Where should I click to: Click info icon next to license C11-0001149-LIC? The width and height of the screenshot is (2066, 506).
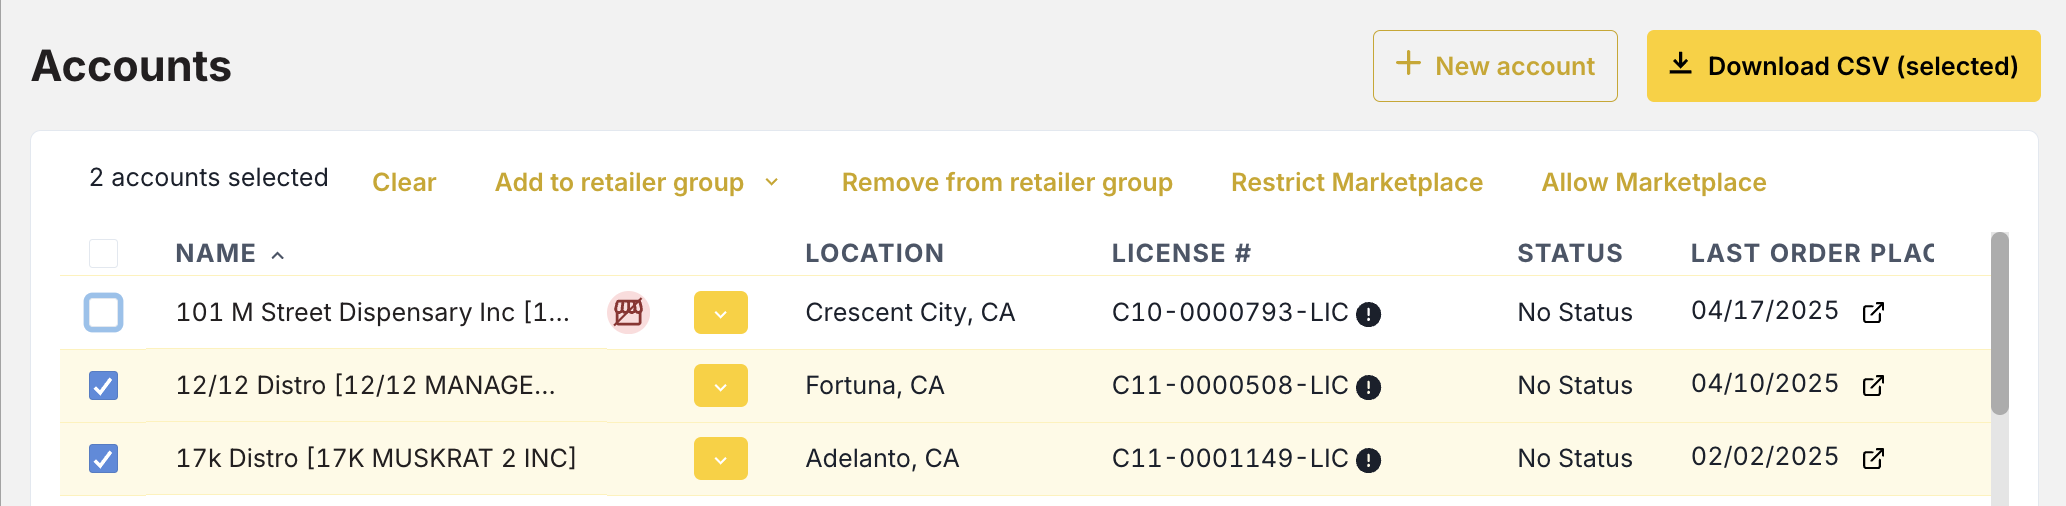coord(1368,460)
